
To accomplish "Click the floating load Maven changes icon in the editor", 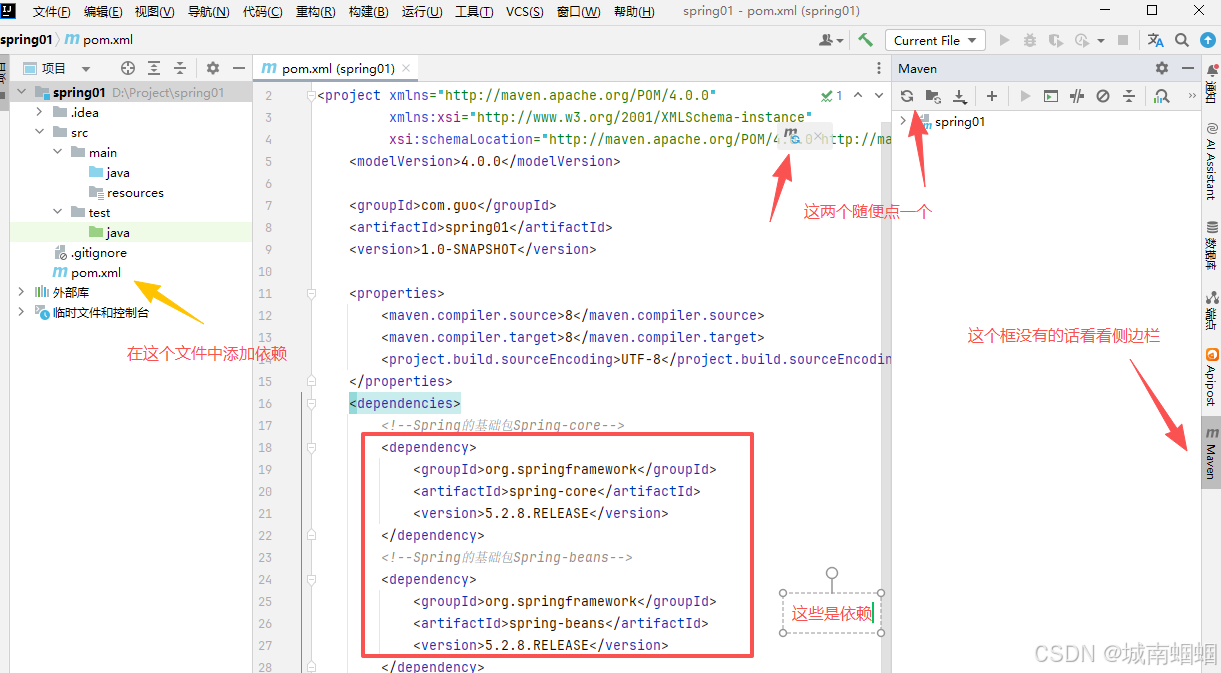I will 792,136.
